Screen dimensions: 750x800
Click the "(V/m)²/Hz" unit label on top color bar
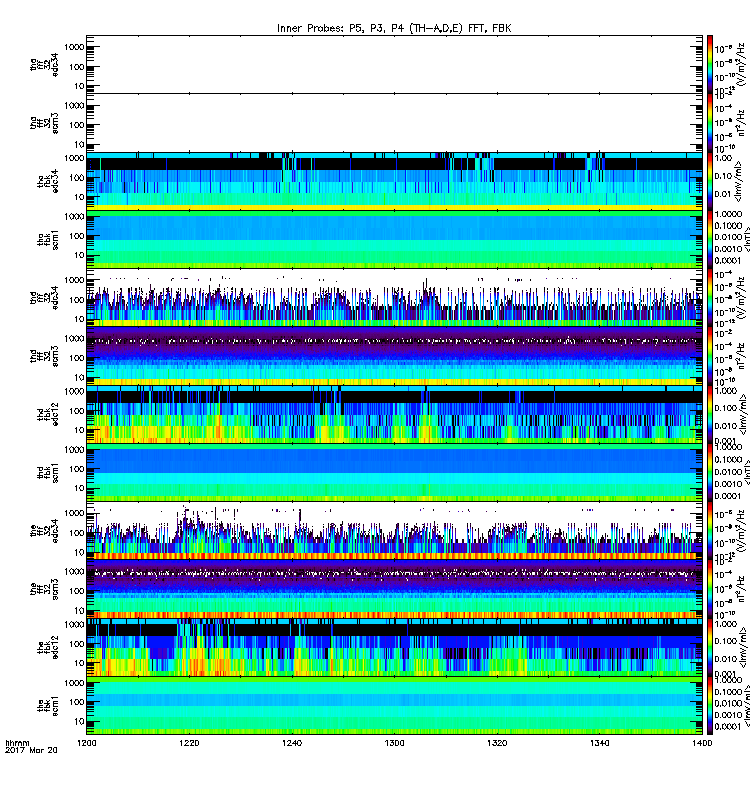click(743, 64)
